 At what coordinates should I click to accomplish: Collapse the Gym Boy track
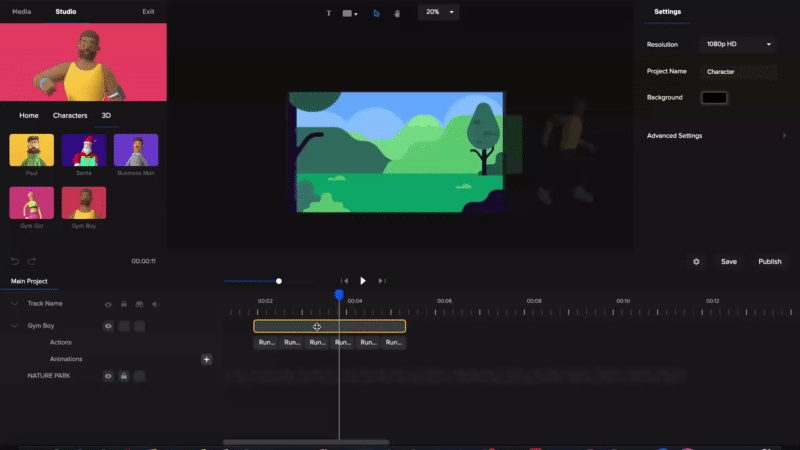point(15,326)
